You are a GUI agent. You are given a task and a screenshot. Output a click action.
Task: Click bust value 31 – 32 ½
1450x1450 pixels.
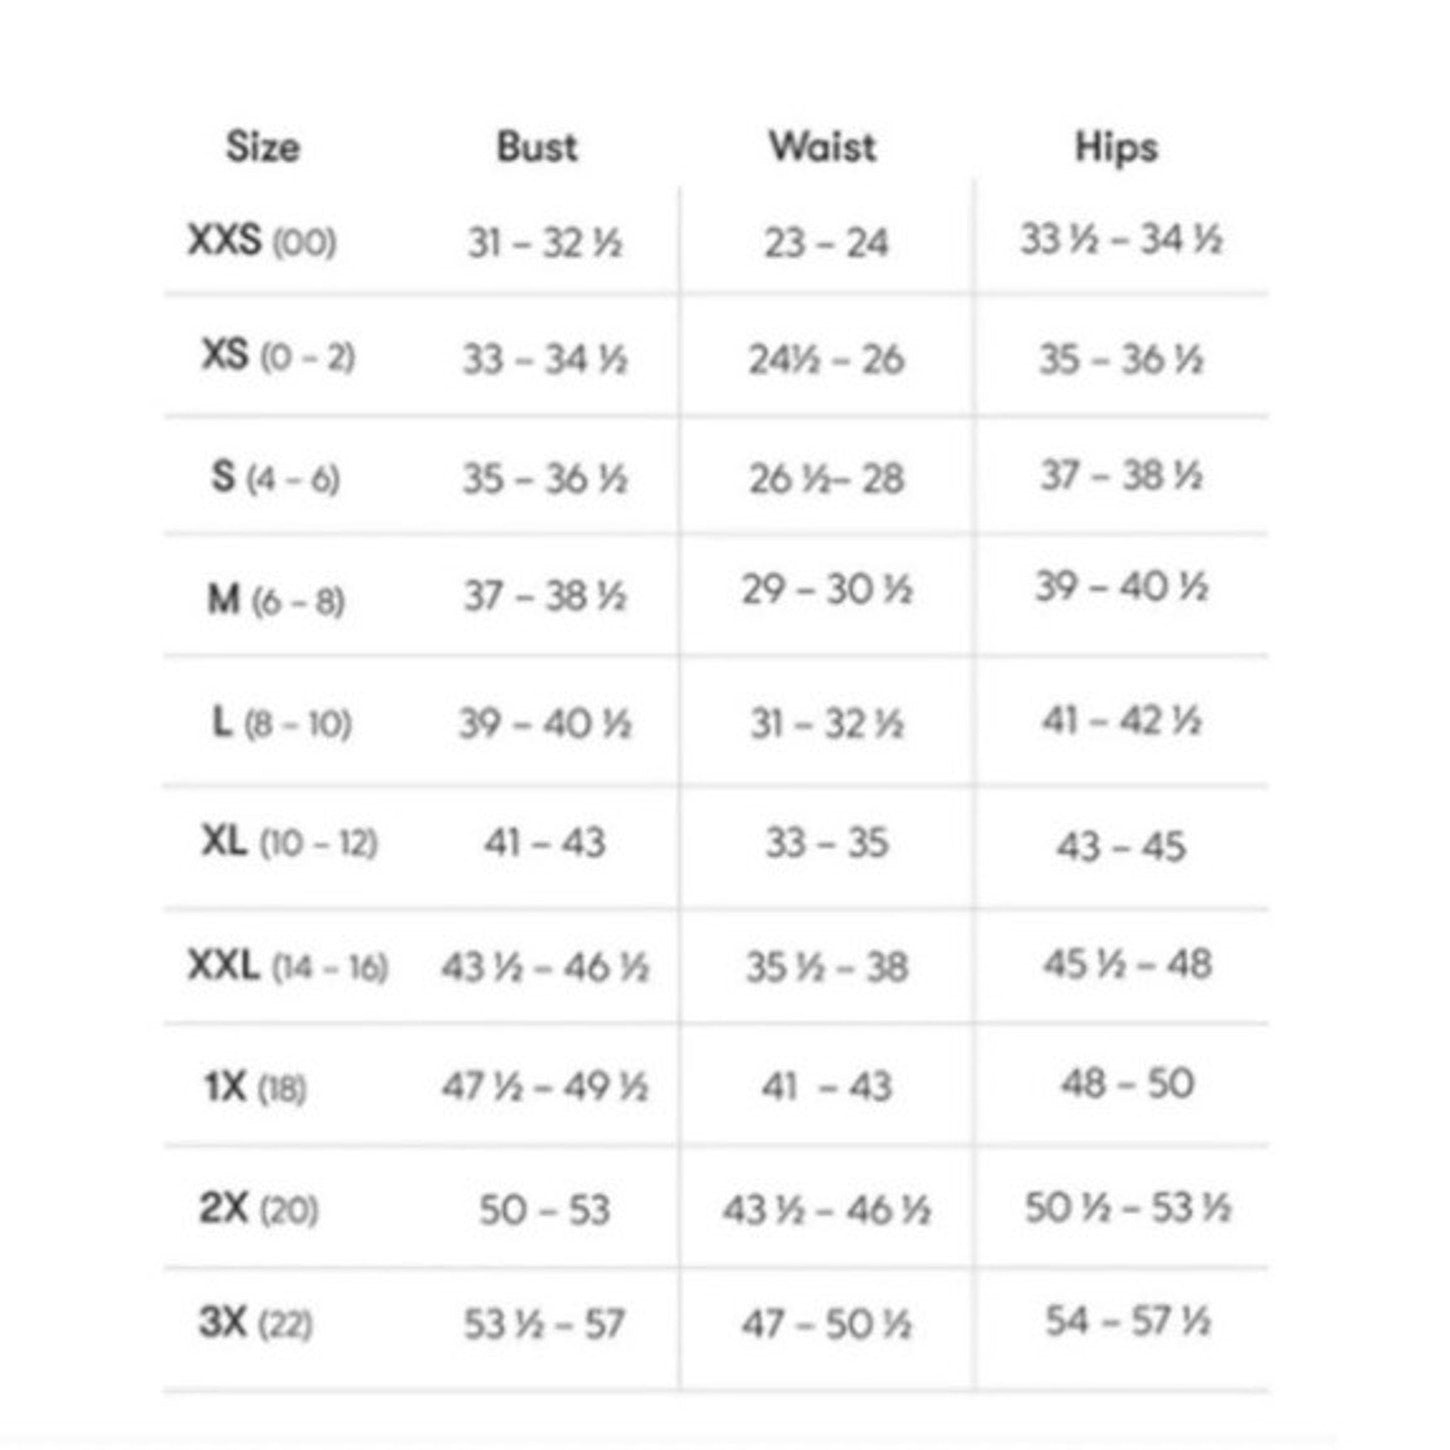click(x=545, y=242)
